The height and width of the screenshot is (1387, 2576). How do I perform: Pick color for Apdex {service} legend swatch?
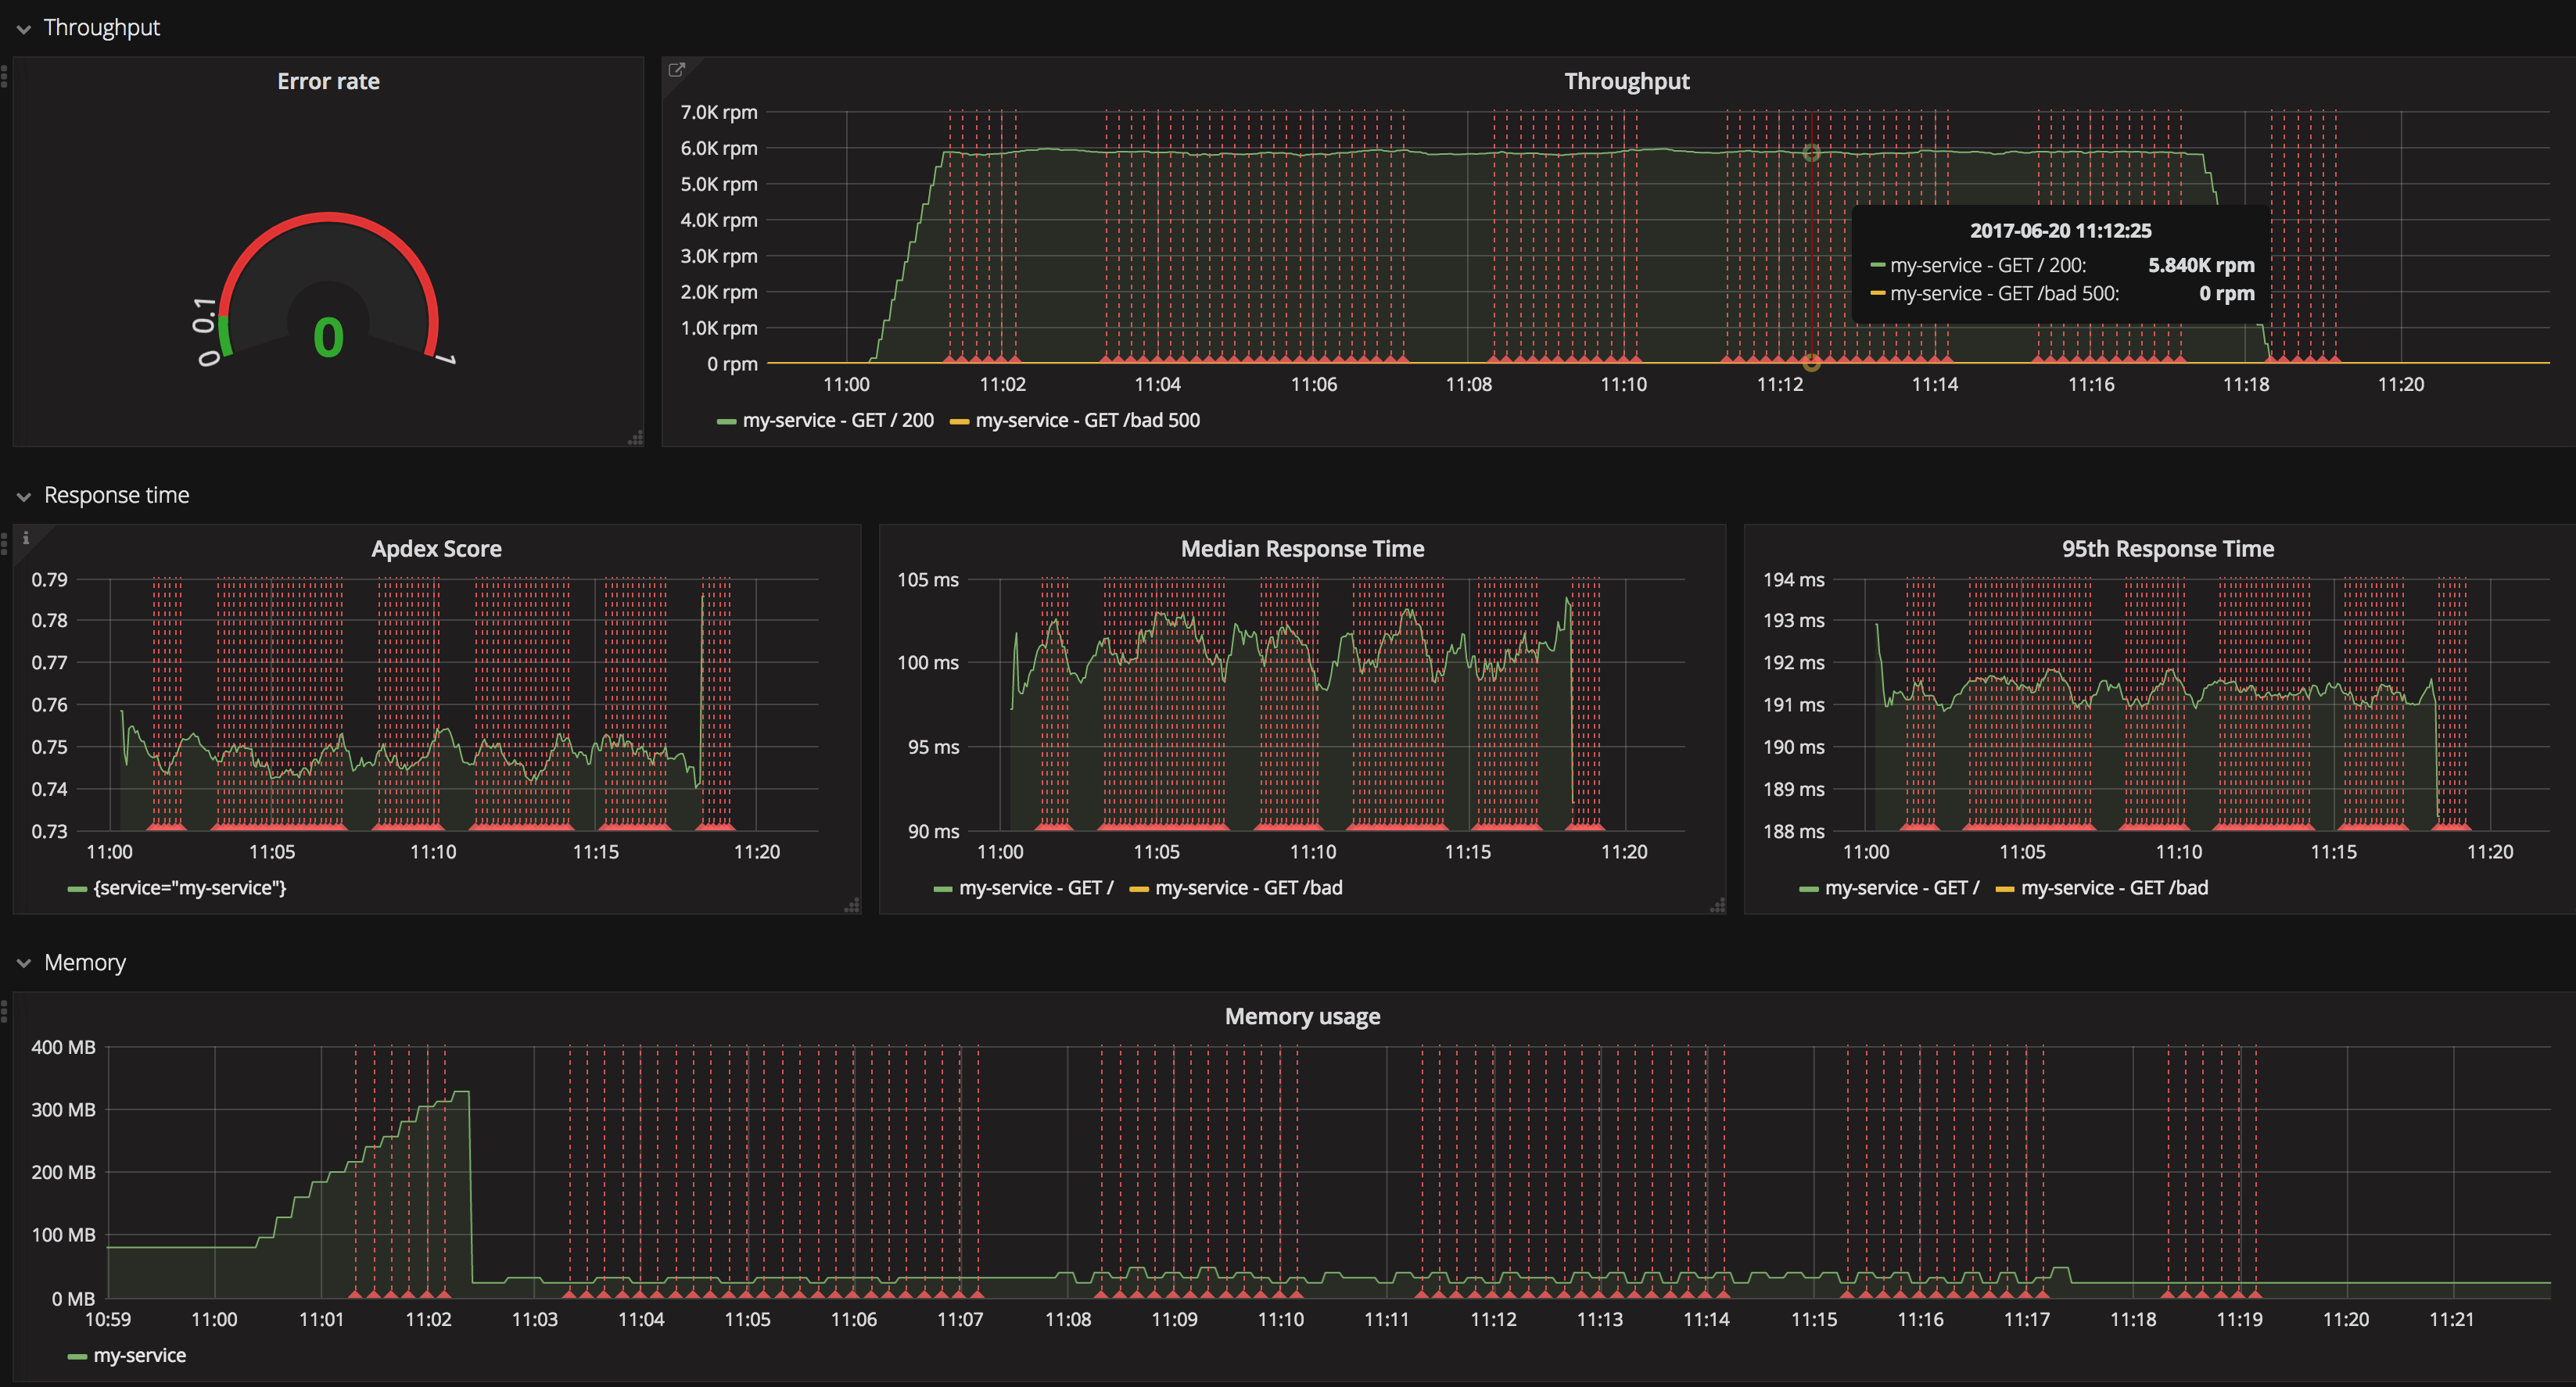coord(77,889)
